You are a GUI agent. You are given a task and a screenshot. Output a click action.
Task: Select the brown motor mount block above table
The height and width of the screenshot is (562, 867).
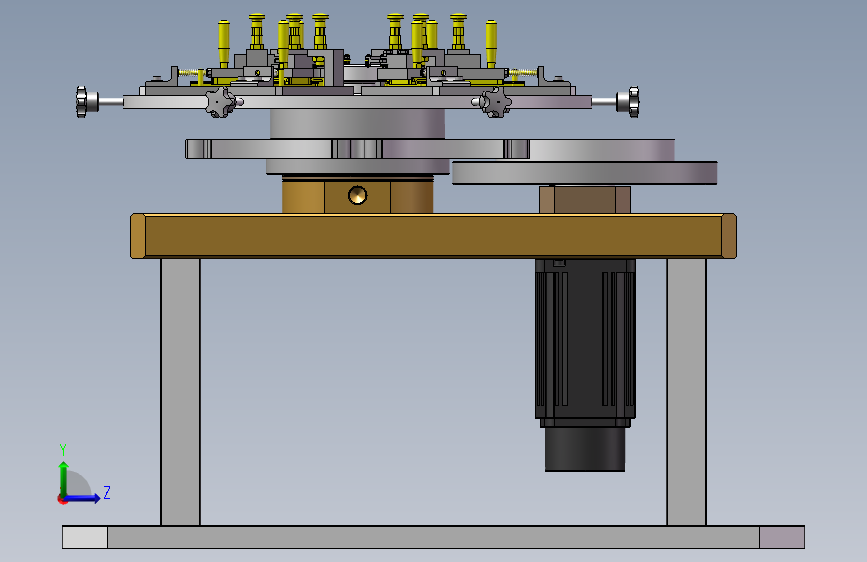coord(585,200)
